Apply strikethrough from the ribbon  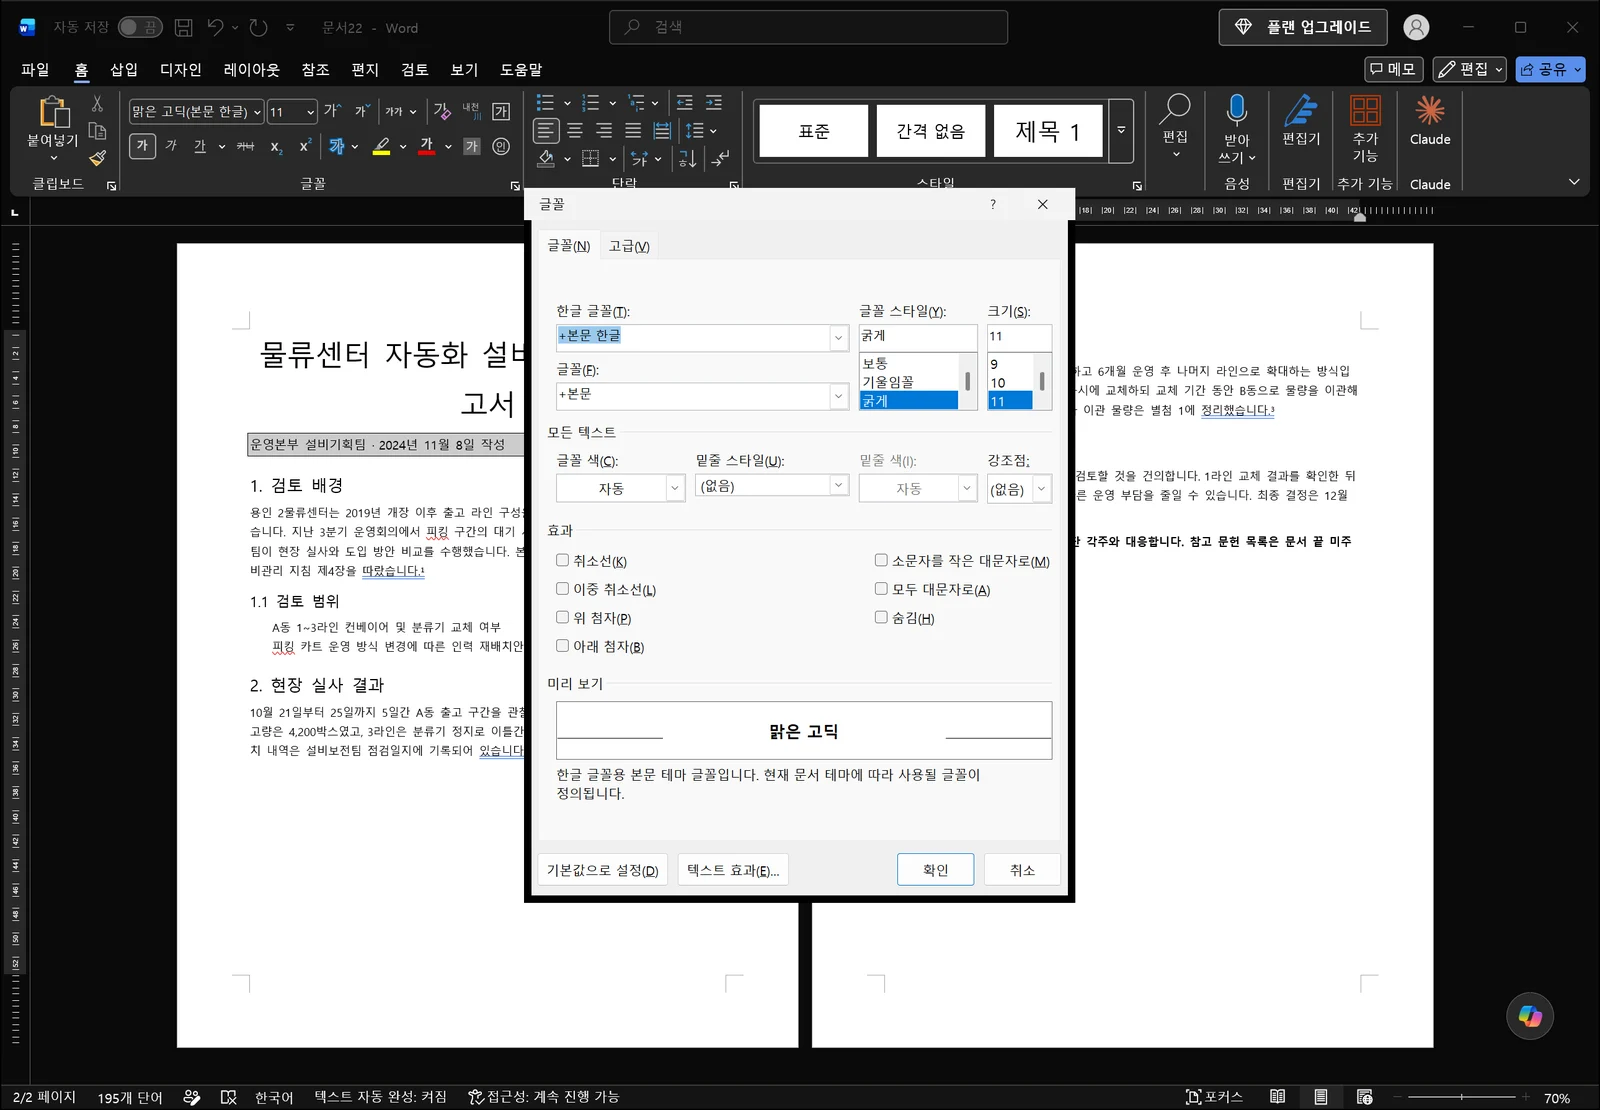point(245,146)
